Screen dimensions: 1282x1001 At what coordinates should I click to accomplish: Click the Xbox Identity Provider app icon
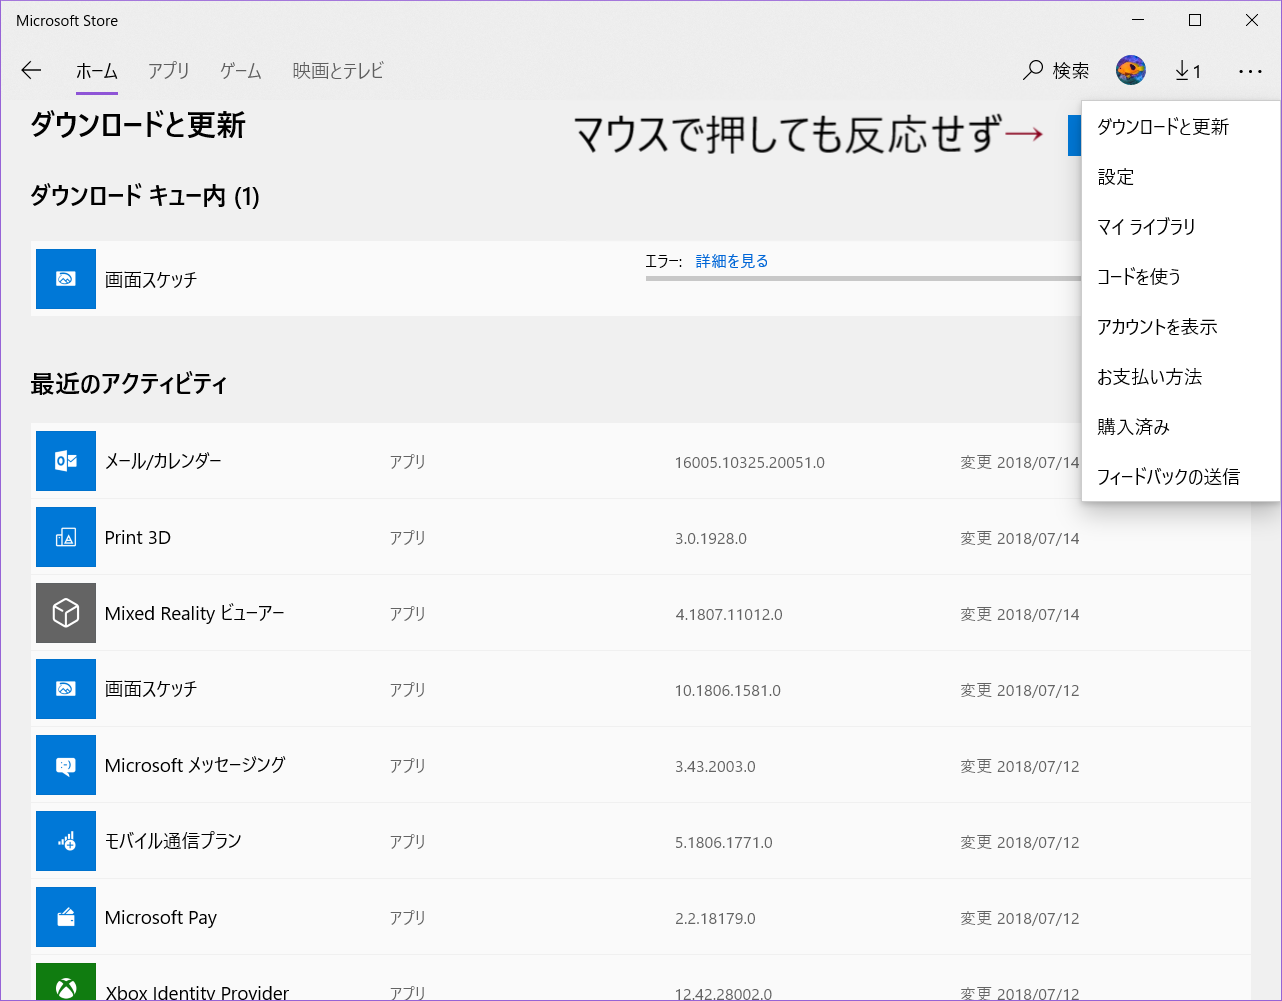(x=66, y=981)
